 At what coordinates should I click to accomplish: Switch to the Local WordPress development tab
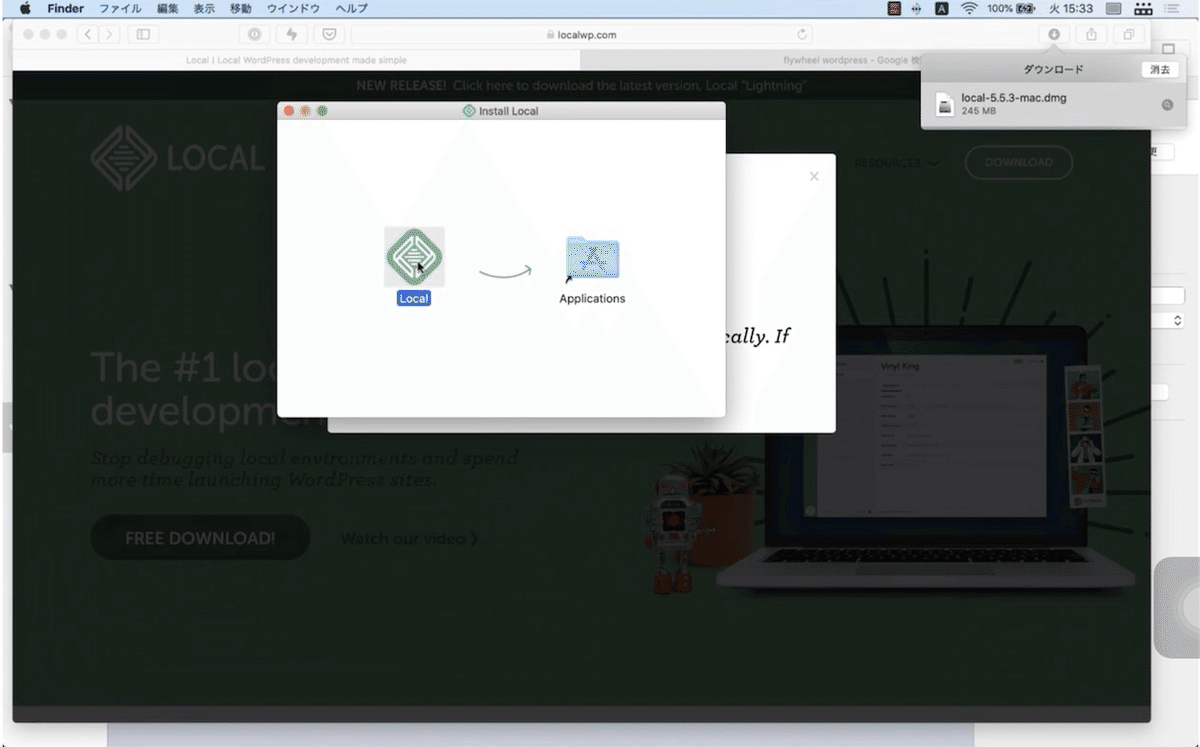point(297,60)
